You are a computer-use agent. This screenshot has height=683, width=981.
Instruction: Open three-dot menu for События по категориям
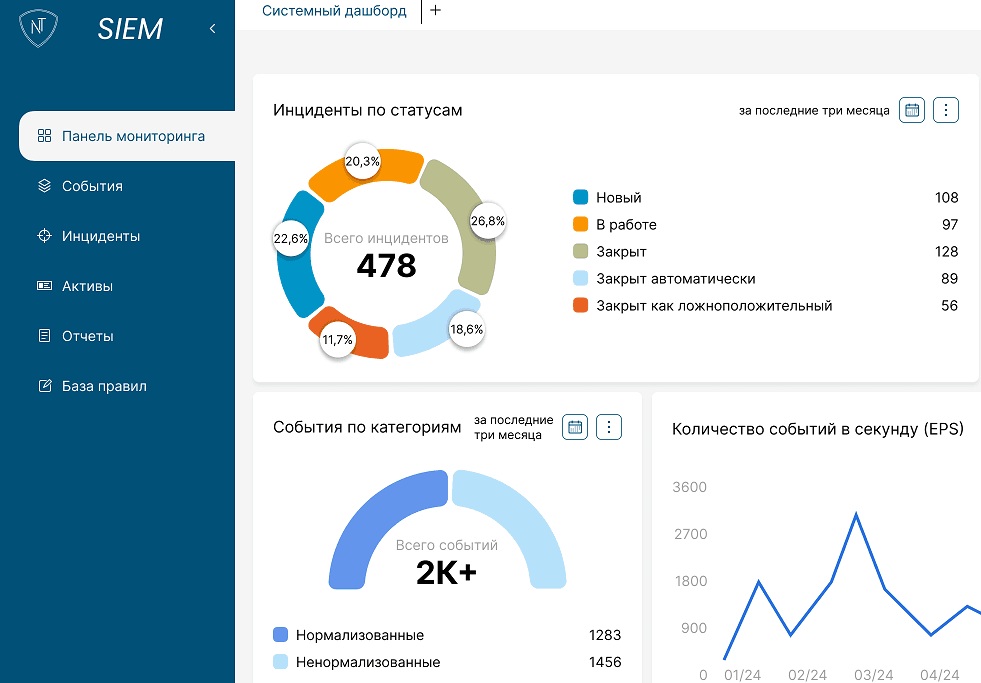click(x=609, y=427)
